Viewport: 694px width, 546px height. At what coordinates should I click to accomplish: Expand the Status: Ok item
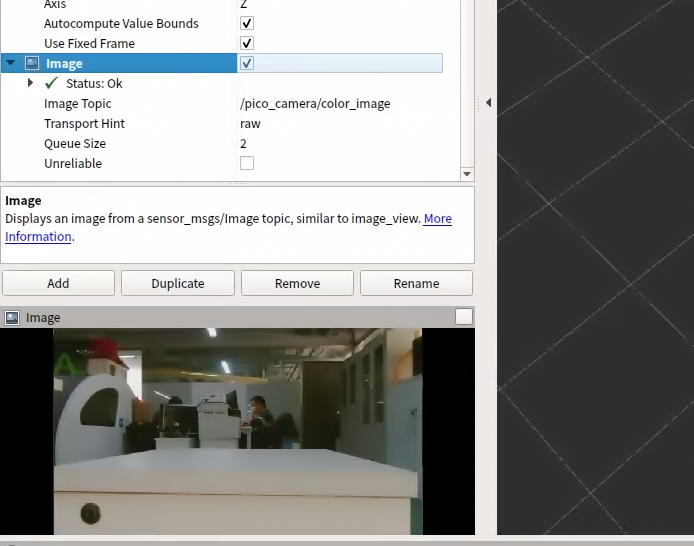(x=31, y=83)
